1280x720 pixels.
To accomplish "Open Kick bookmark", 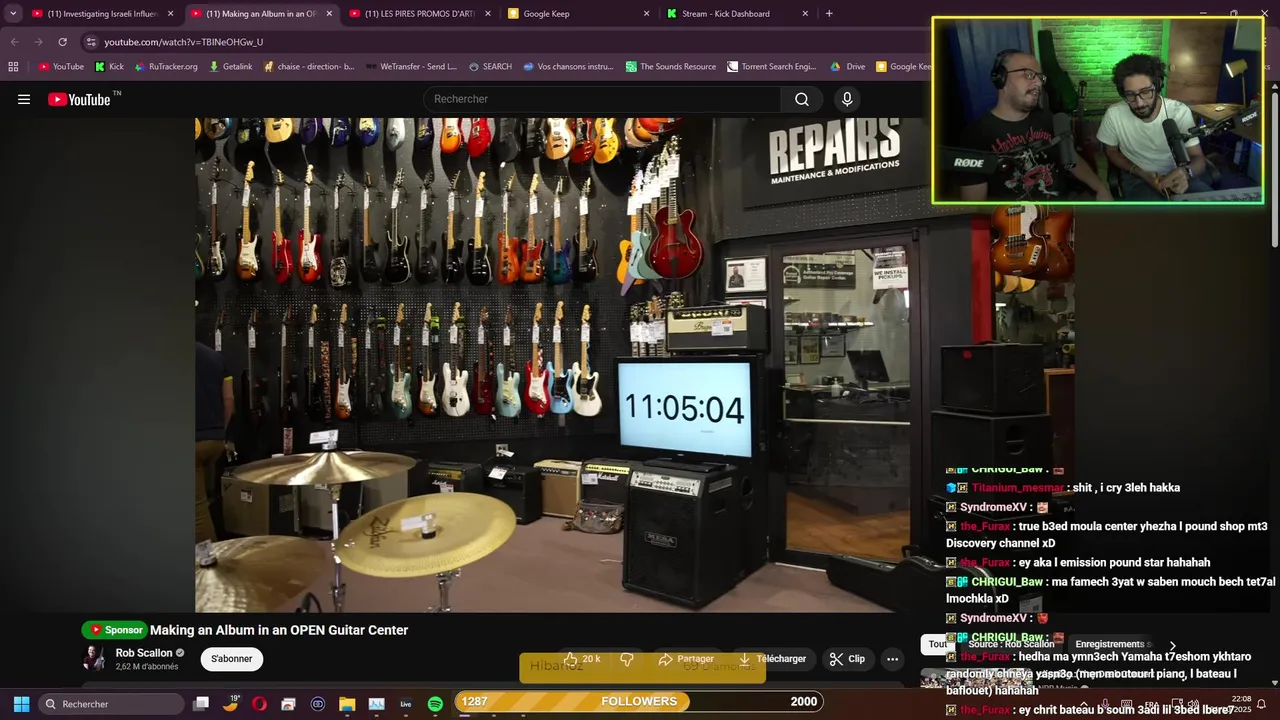I will pyautogui.click(x=109, y=67).
